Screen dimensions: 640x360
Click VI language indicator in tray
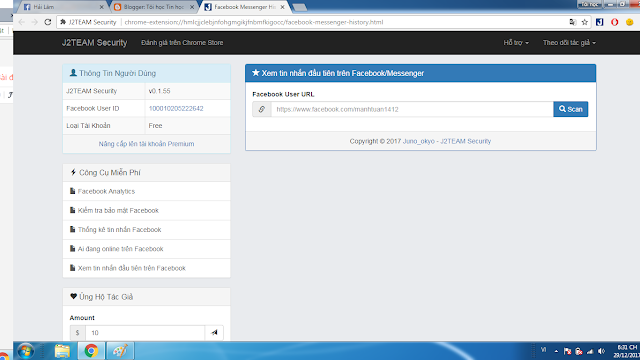coord(543,350)
